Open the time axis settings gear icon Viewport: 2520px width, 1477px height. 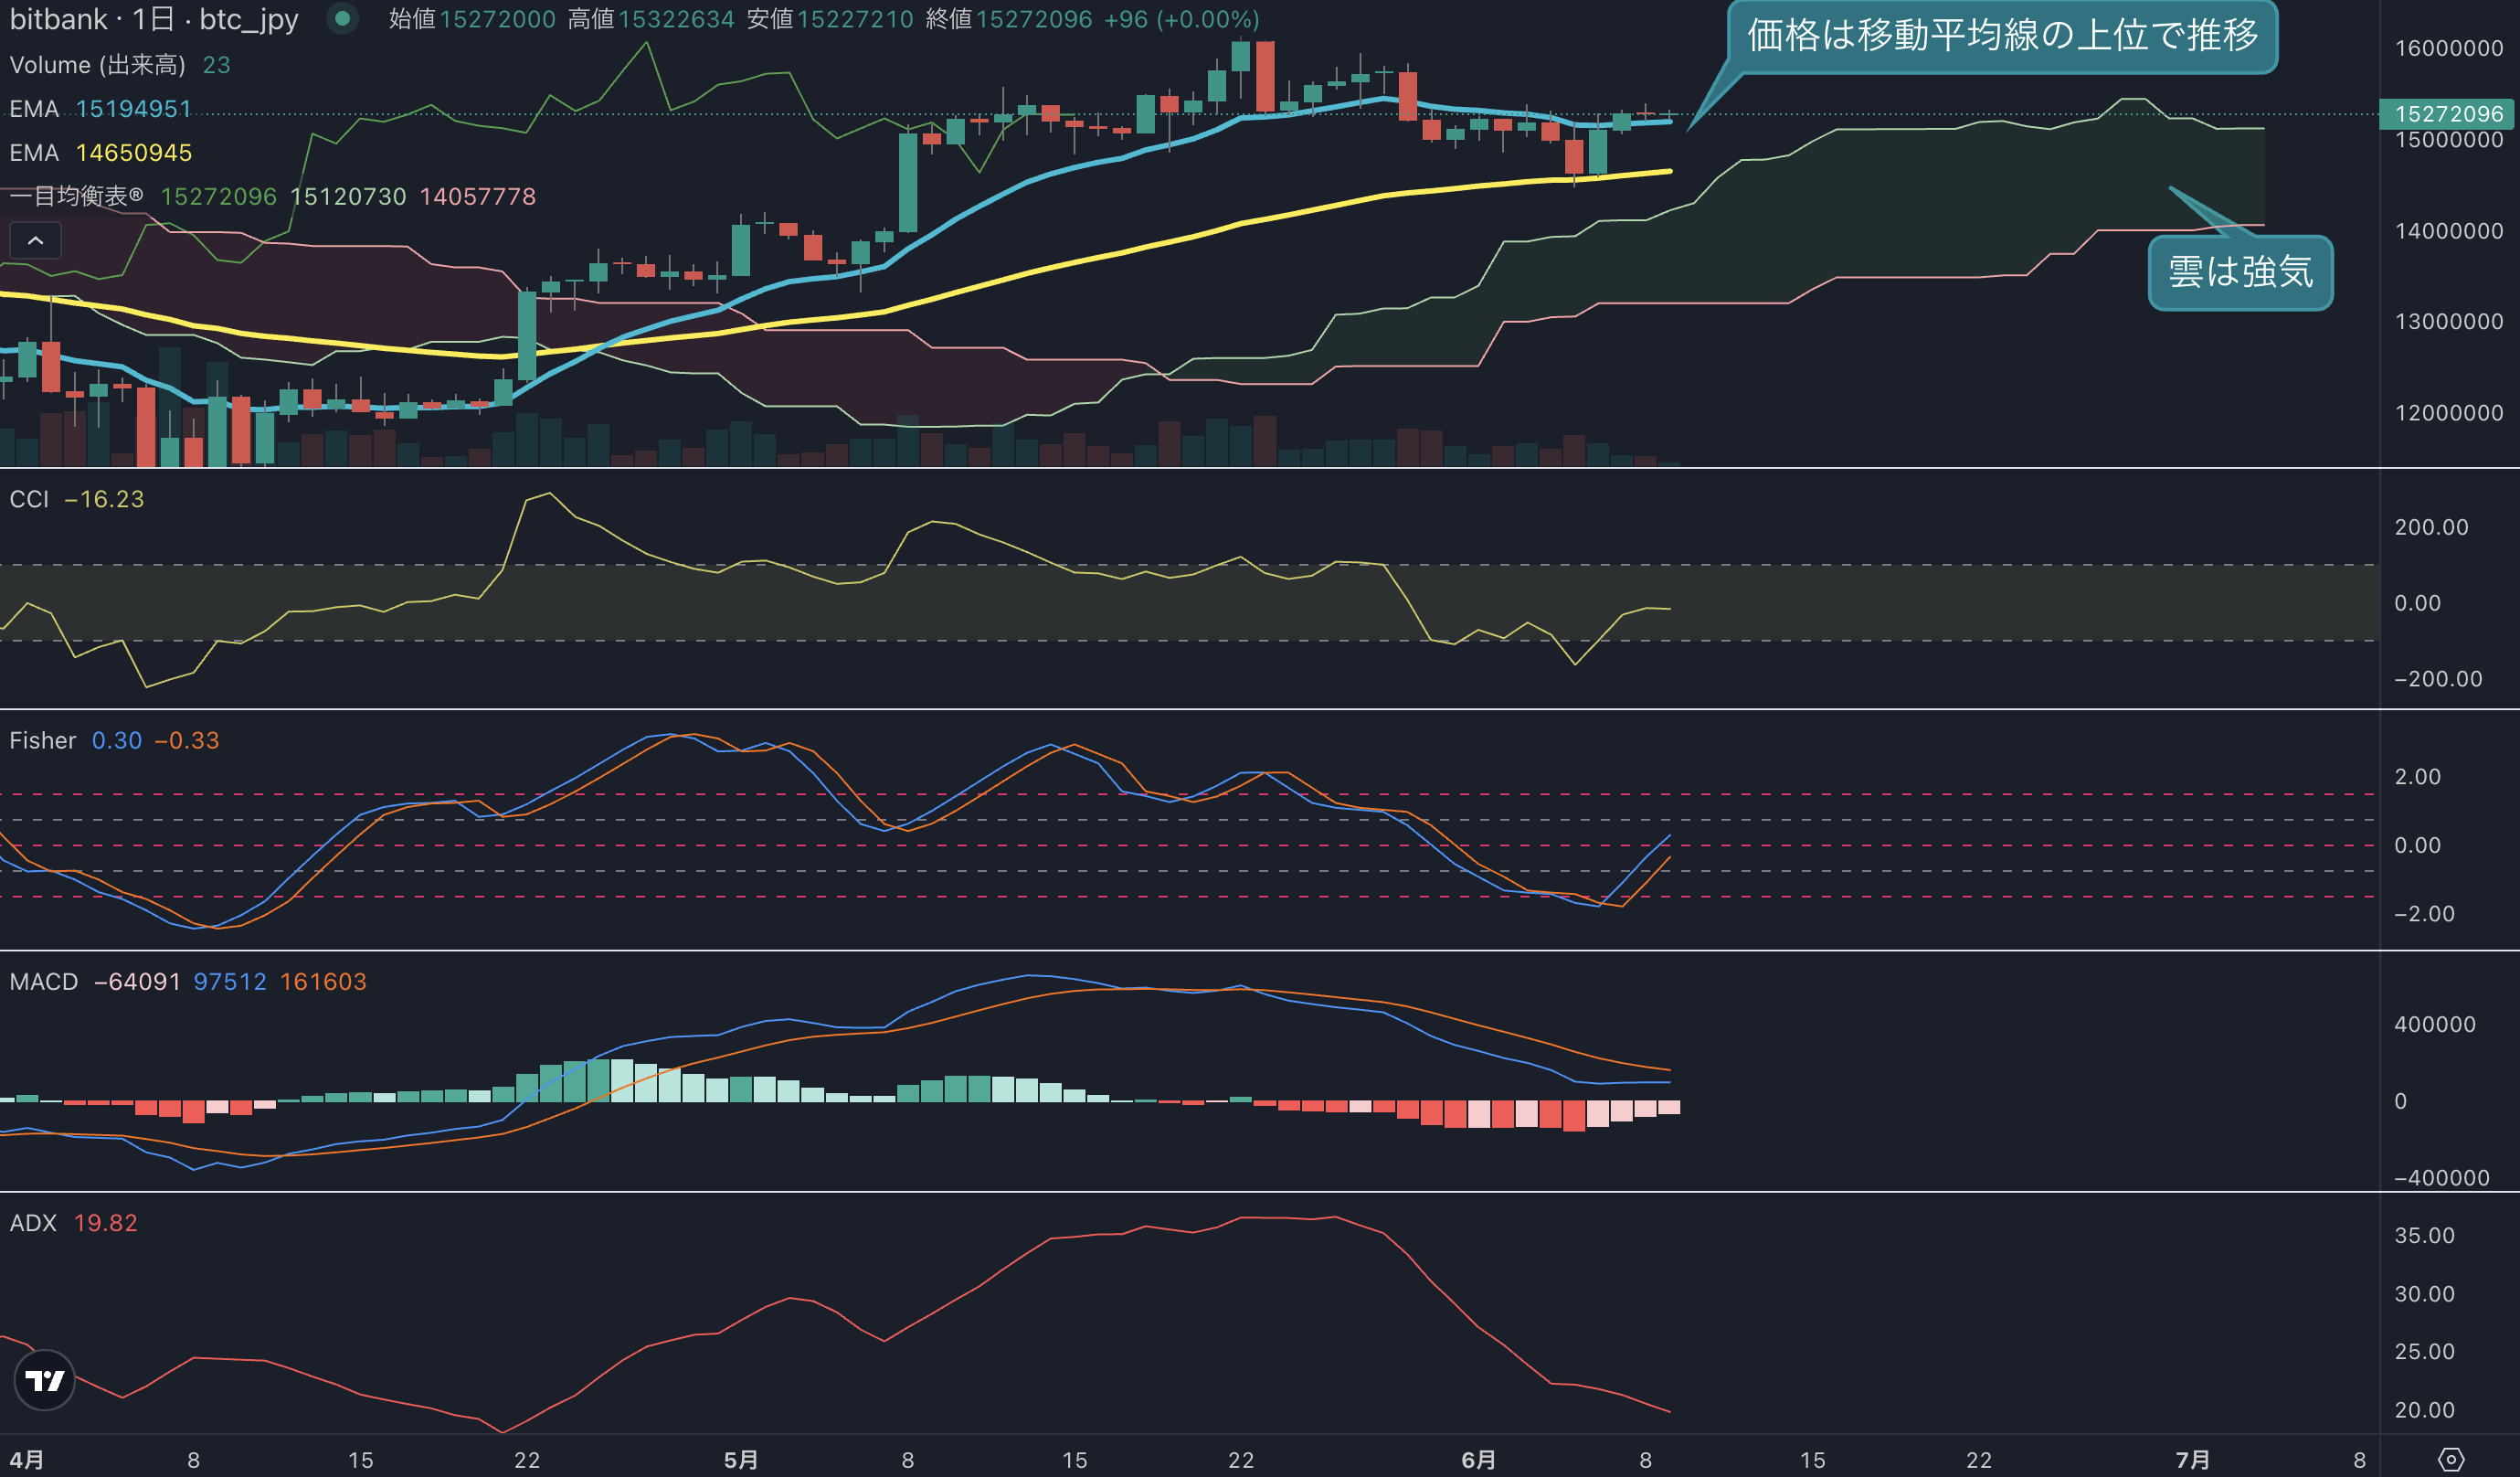2450,1459
